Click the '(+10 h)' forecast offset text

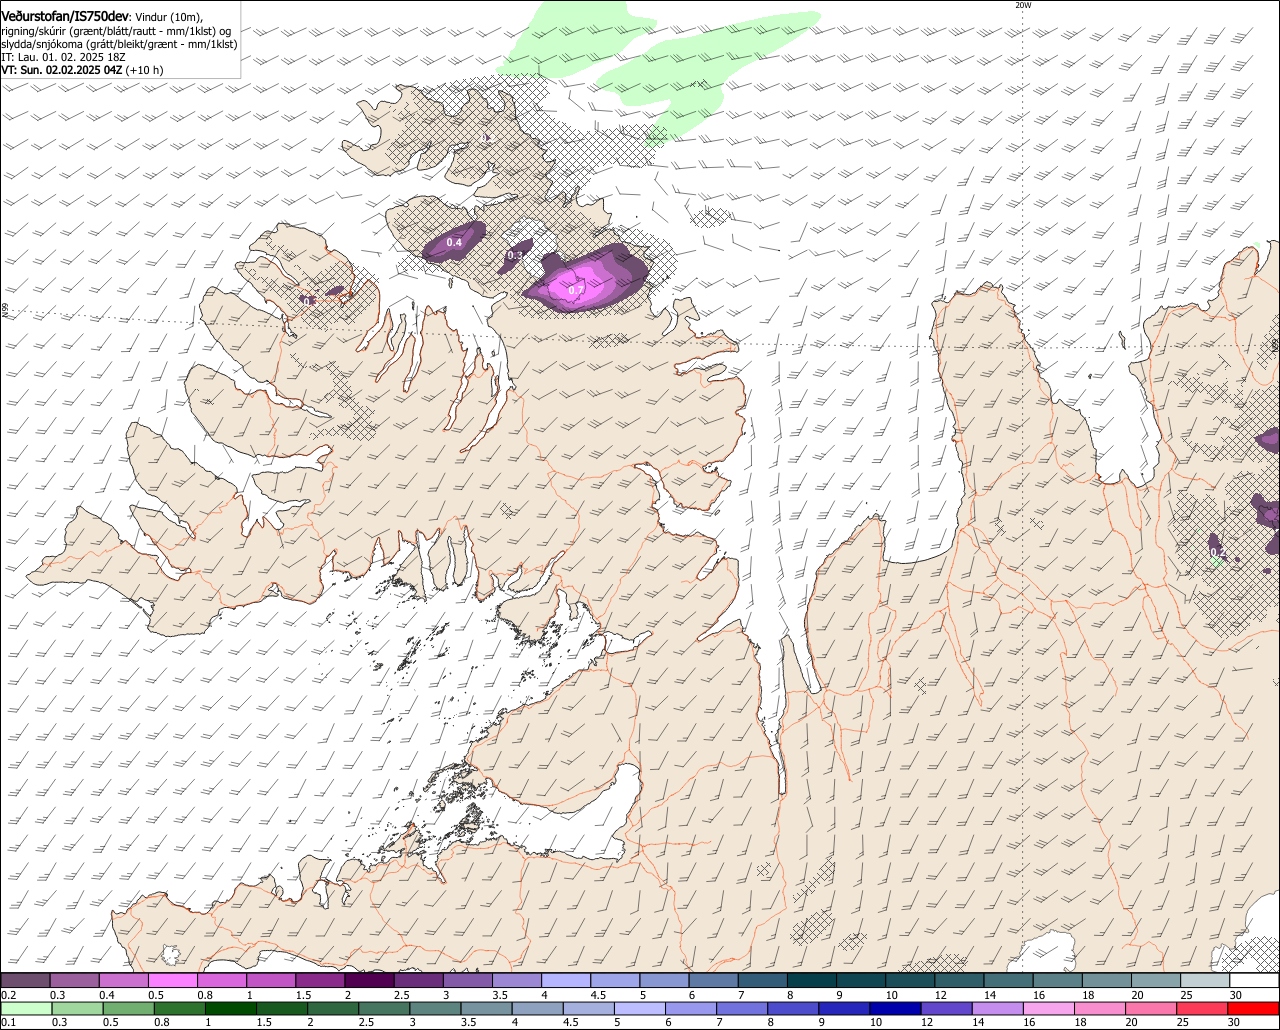pos(145,70)
